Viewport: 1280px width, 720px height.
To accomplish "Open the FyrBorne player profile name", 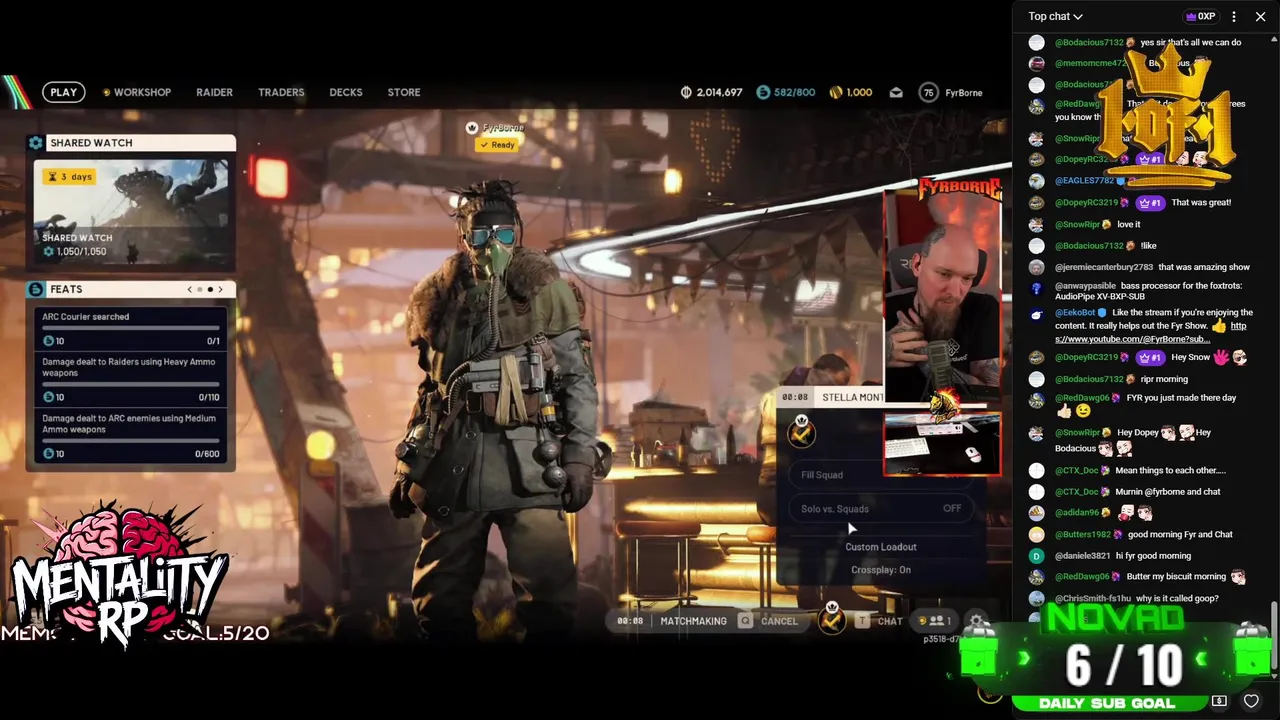I will [963, 92].
